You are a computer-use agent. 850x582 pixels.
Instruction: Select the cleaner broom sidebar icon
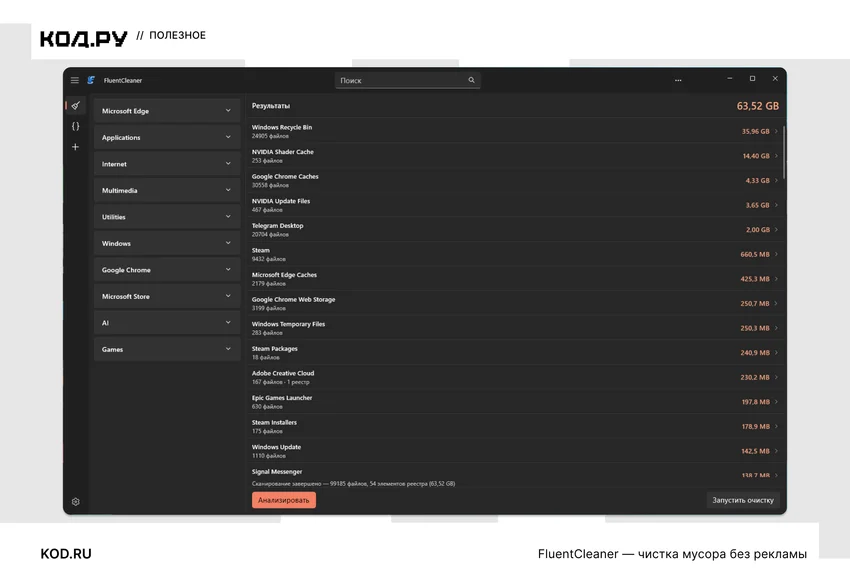(x=76, y=106)
